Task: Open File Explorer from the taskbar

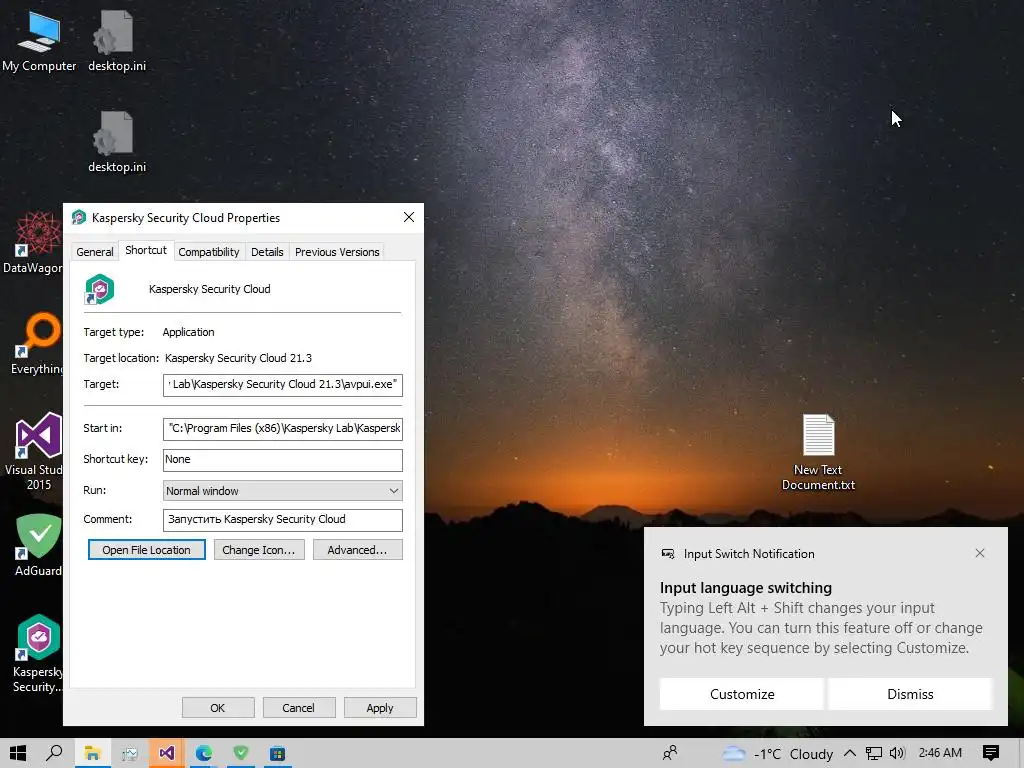Action: 92,753
